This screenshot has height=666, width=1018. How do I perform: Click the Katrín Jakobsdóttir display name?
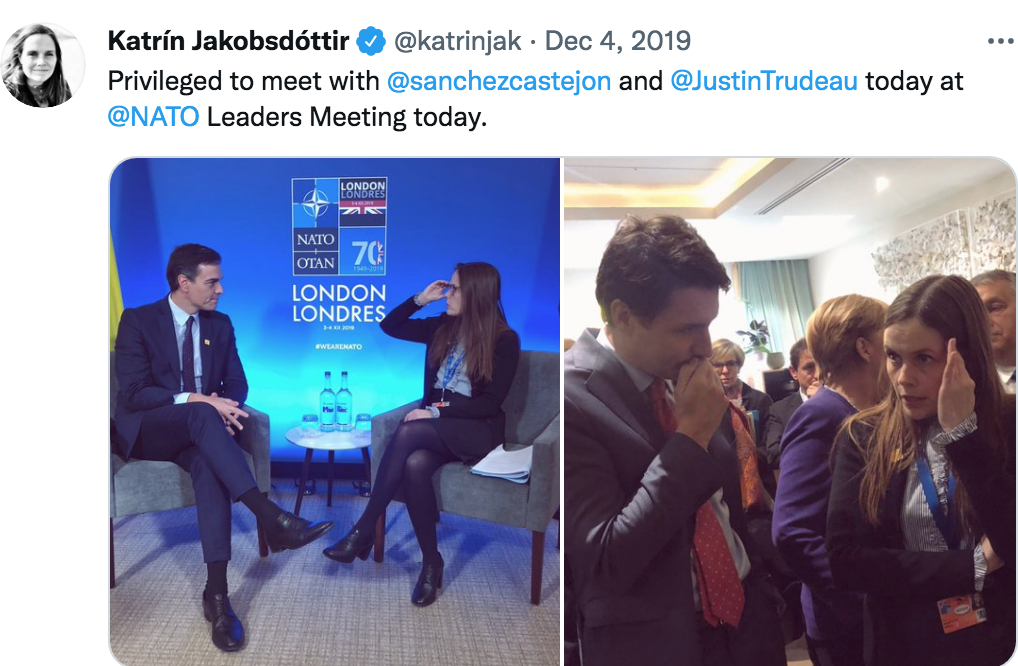[229, 41]
